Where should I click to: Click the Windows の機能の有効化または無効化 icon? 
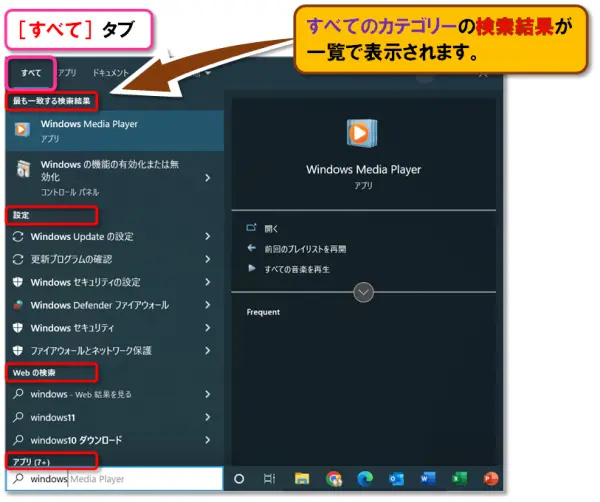[23, 169]
